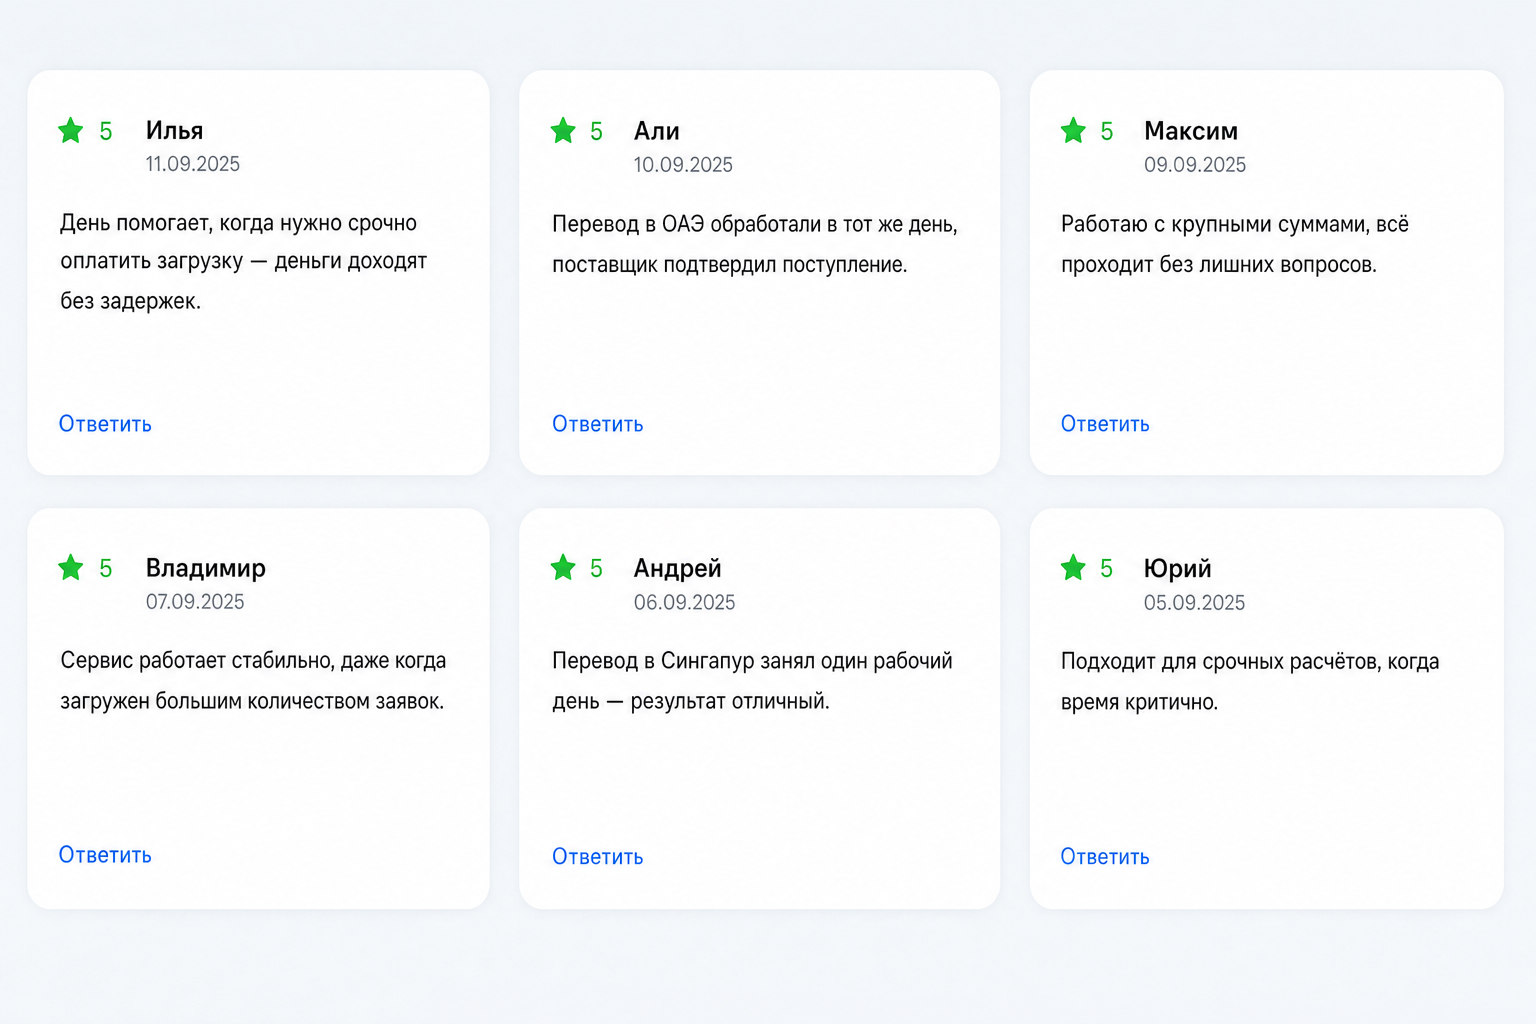The image size is (1536, 1024).
Task: Click rating number 5 beside Владимир
Action: point(106,568)
